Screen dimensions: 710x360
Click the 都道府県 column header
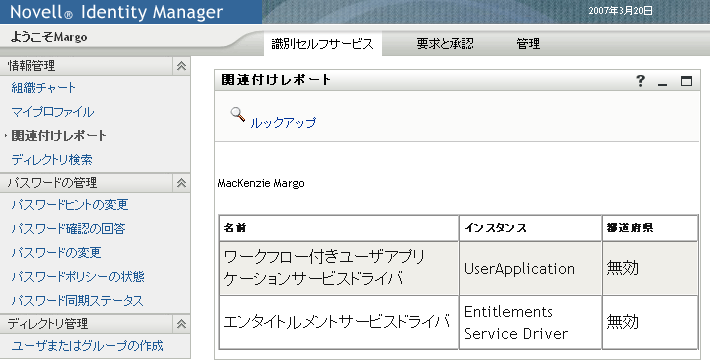point(650,228)
